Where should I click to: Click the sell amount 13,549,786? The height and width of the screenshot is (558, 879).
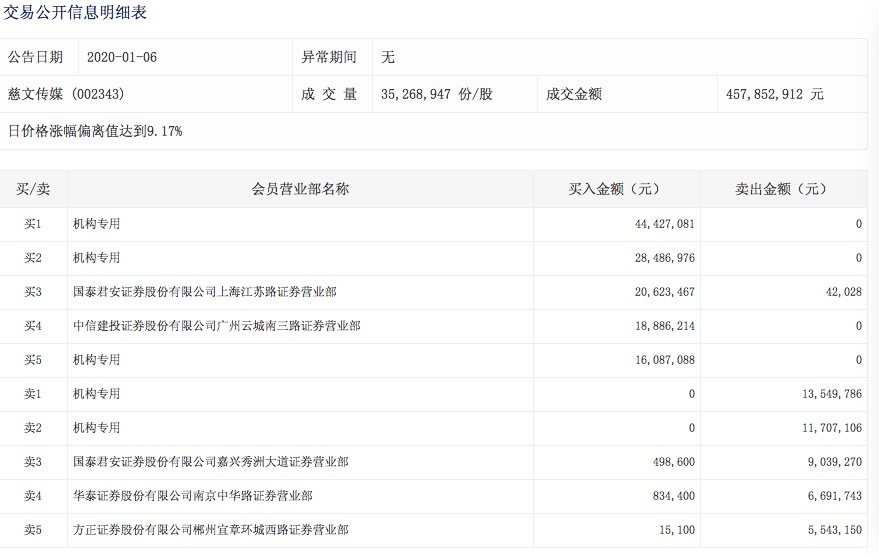tap(831, 394)
